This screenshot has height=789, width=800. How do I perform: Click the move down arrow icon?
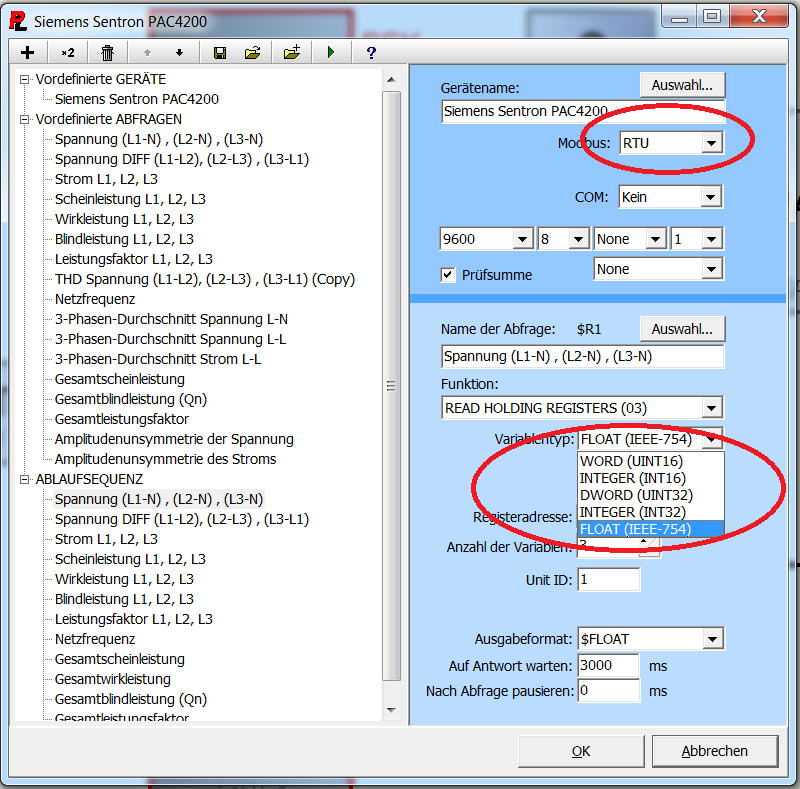tap(179, 53)
